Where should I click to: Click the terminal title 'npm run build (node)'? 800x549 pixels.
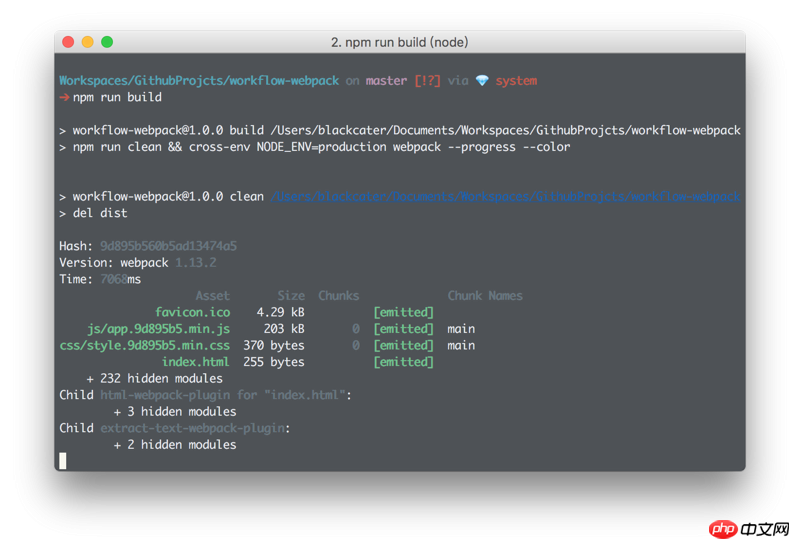(399, 42)
